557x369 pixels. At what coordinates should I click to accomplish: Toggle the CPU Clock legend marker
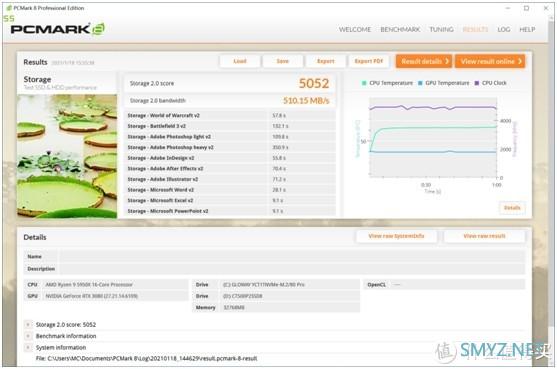pyautogui.click(x=477, y=83)
